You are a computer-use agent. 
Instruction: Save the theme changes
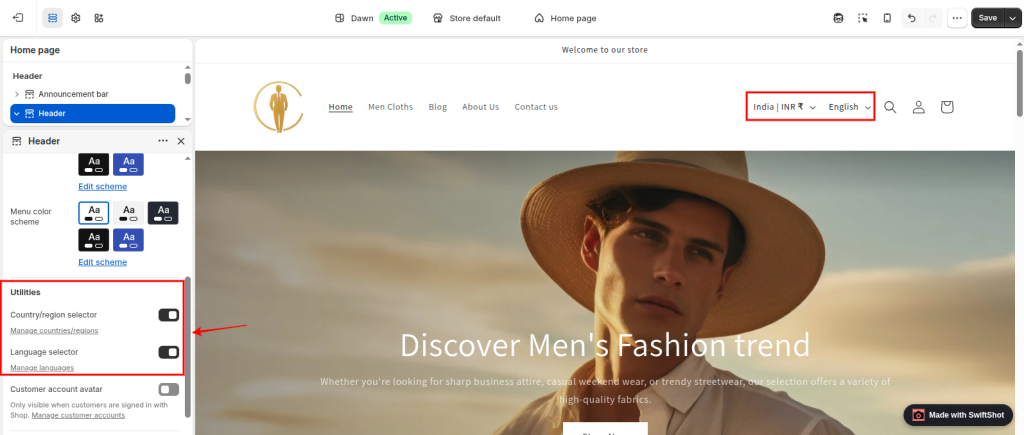(x=987, y=18)
